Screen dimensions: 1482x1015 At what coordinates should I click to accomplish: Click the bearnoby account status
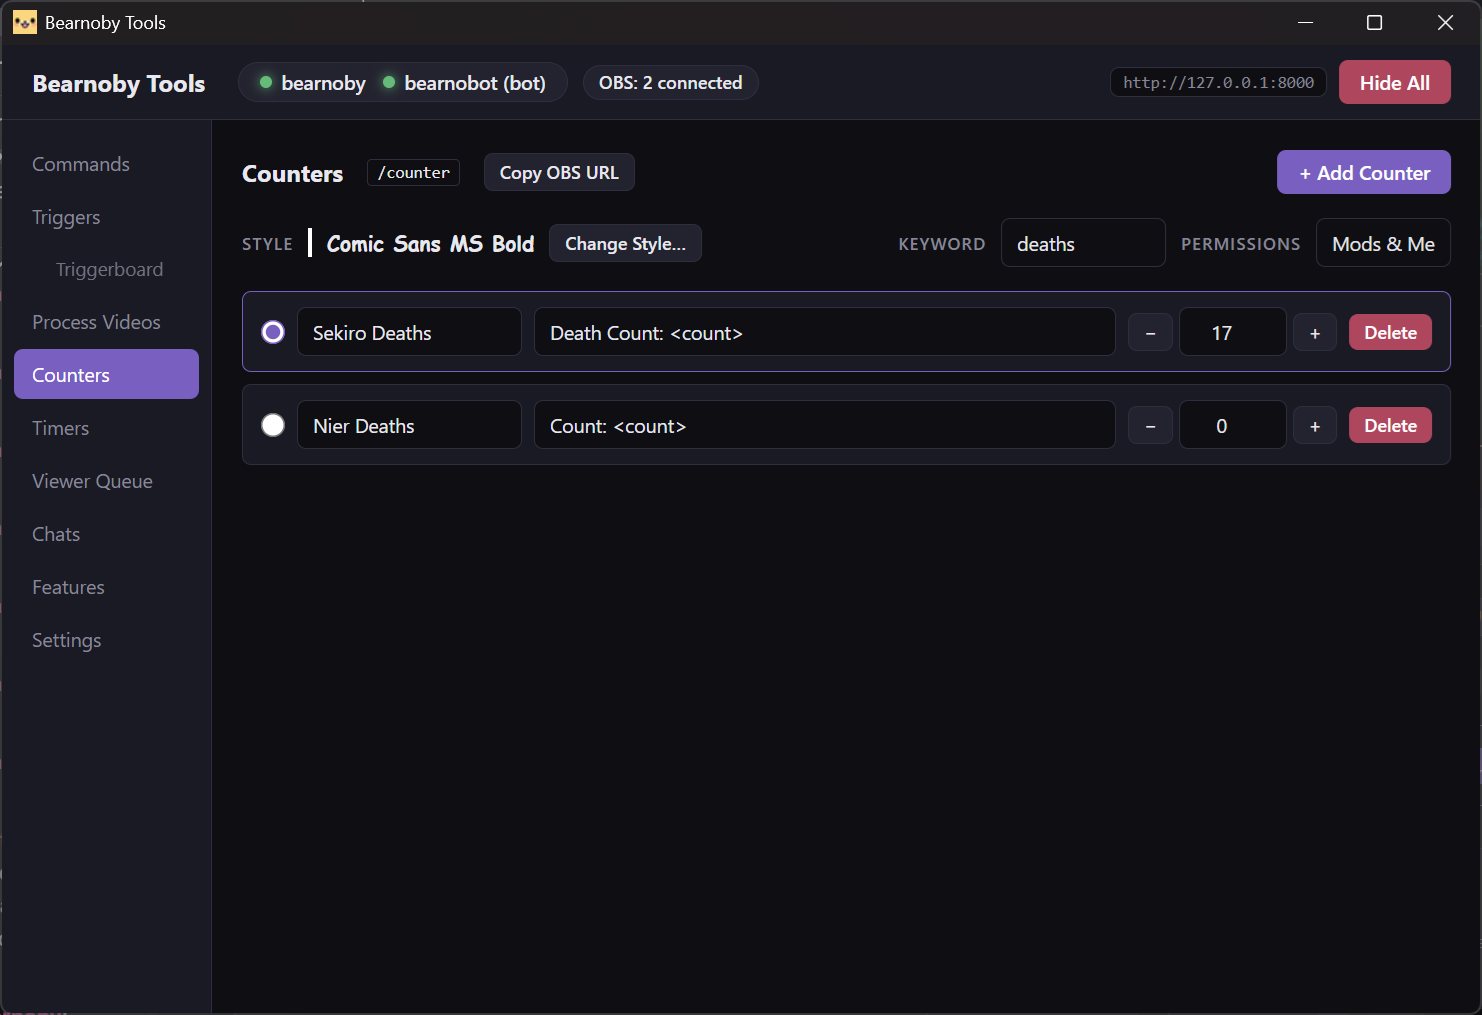coord(312,83)
